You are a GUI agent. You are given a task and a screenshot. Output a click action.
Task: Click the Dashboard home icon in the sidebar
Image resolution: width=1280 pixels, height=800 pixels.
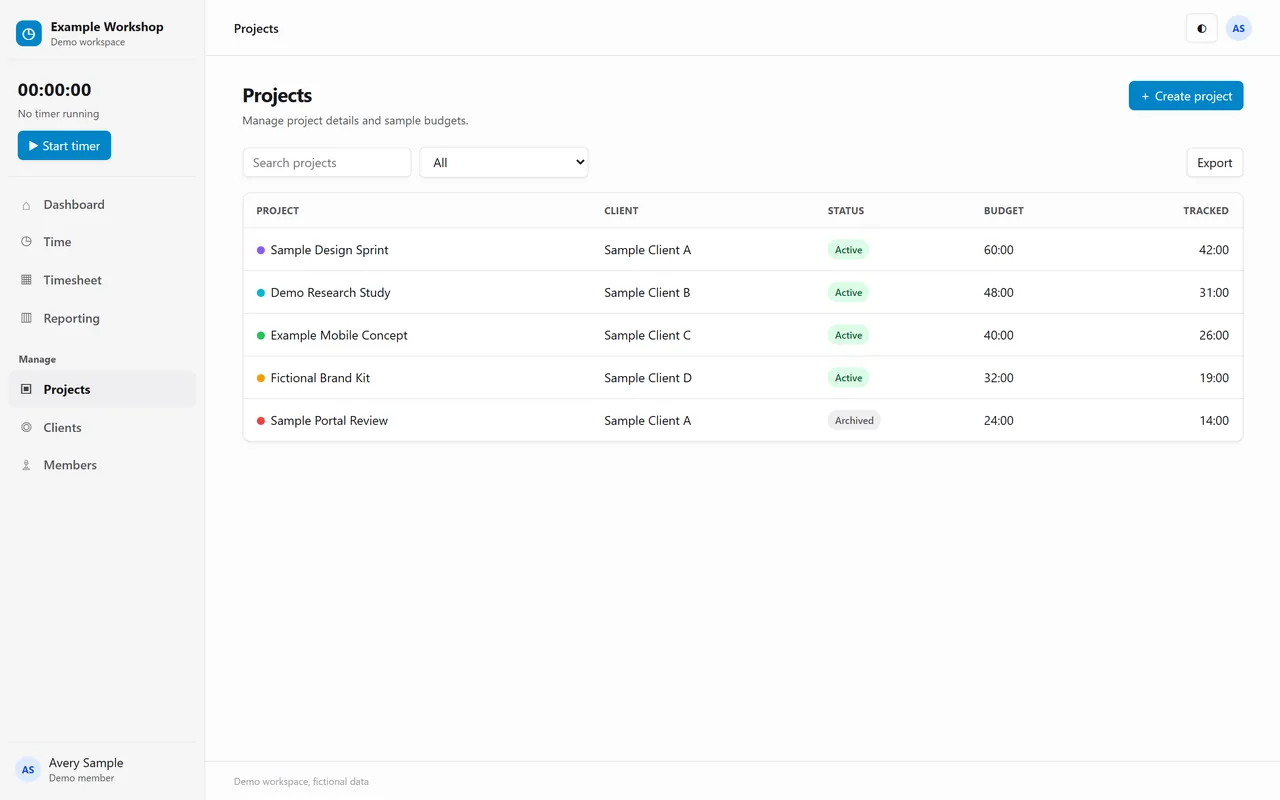click(x=26, y=205)
